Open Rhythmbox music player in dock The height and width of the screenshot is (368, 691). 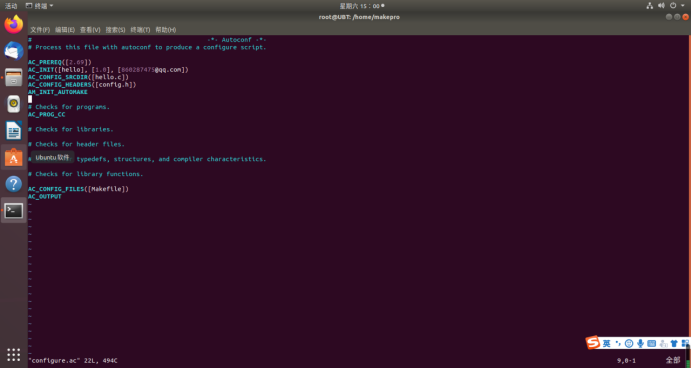click(14, 104)
